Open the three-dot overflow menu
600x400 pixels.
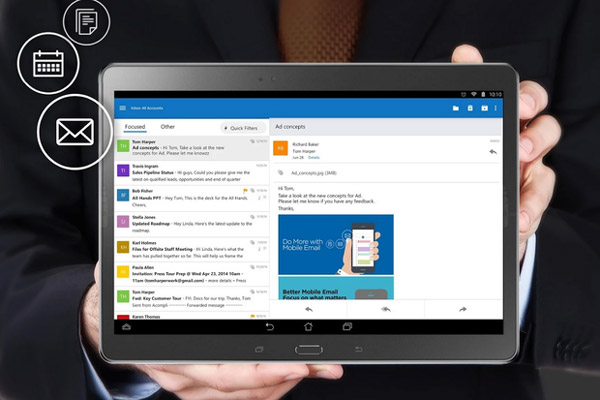coord(496,108)
